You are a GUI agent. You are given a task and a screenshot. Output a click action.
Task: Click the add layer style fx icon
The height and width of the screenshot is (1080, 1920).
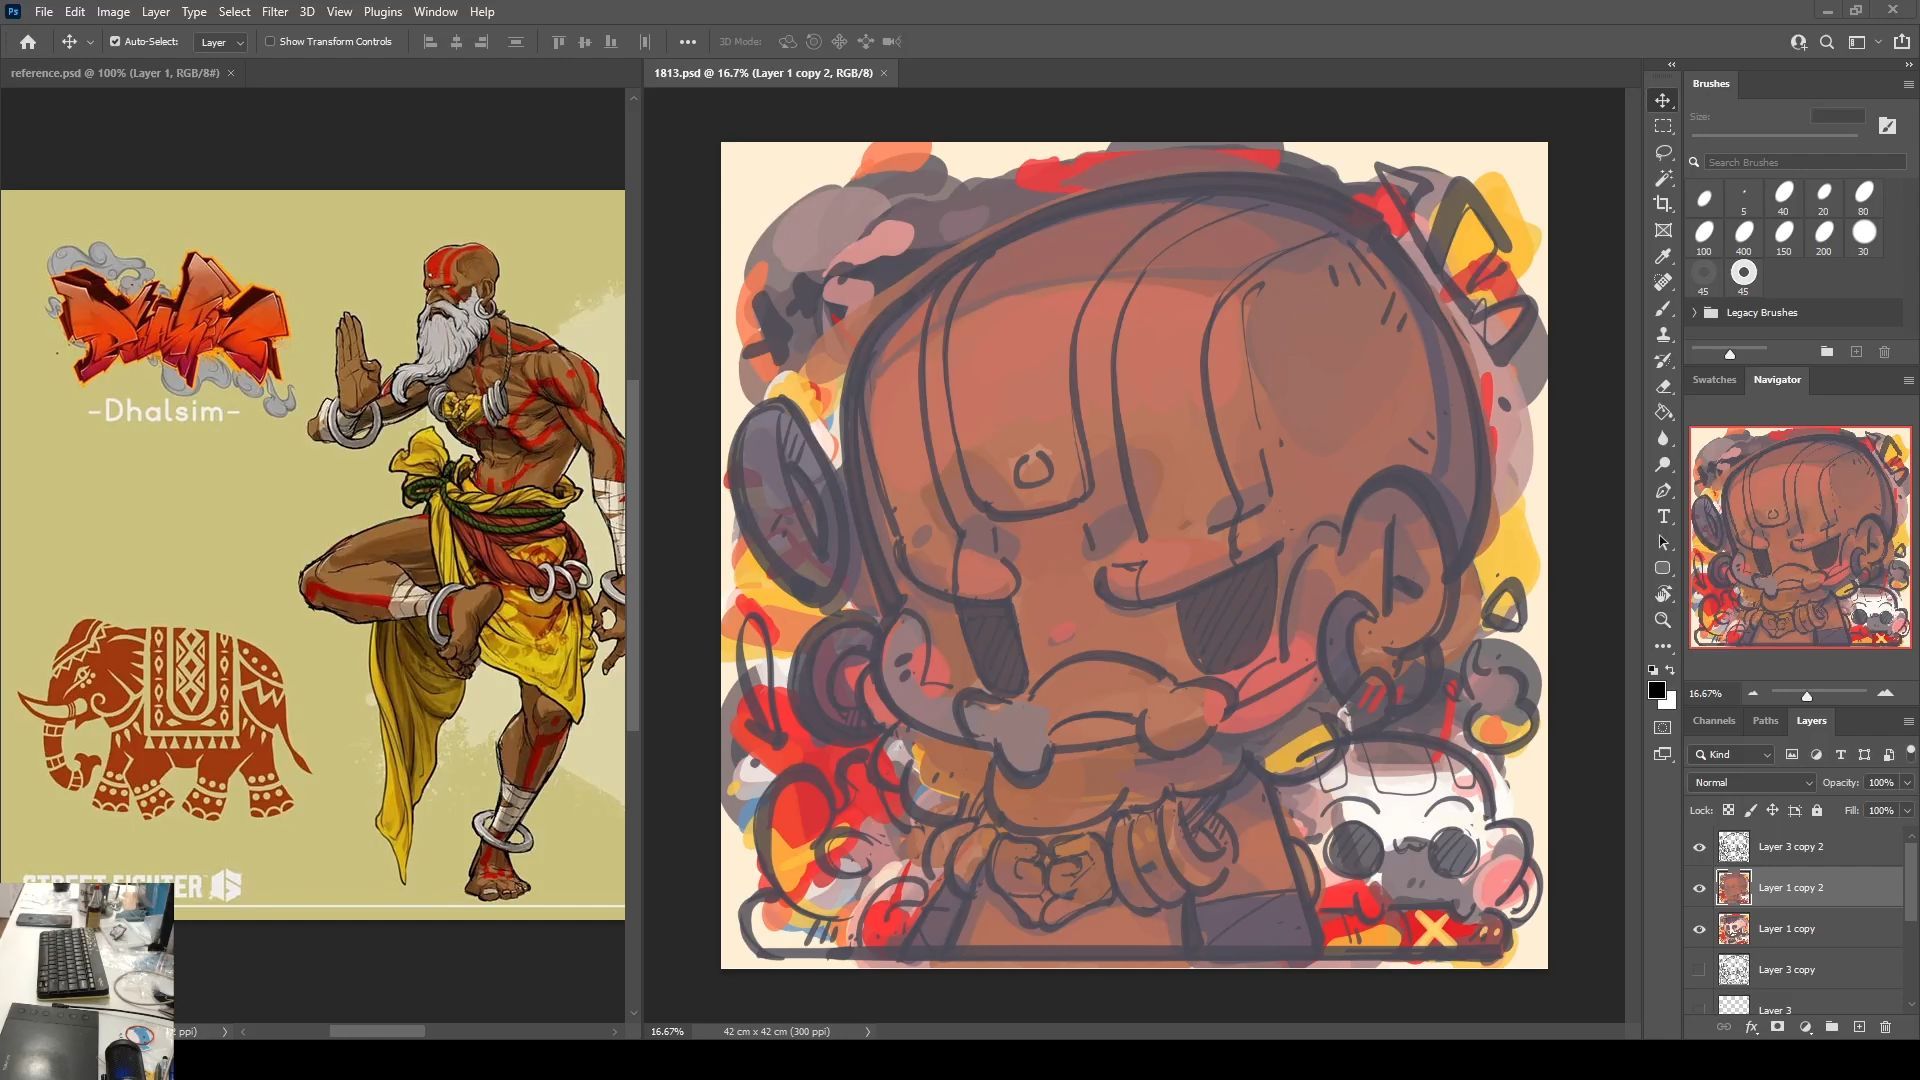point(1751,1027)
